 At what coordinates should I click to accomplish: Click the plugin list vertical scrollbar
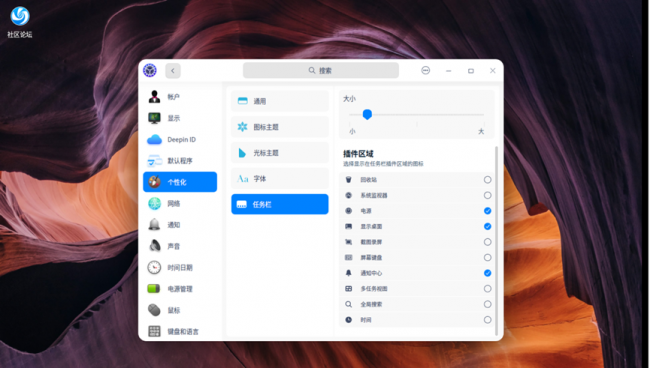[x=497, y=241]
